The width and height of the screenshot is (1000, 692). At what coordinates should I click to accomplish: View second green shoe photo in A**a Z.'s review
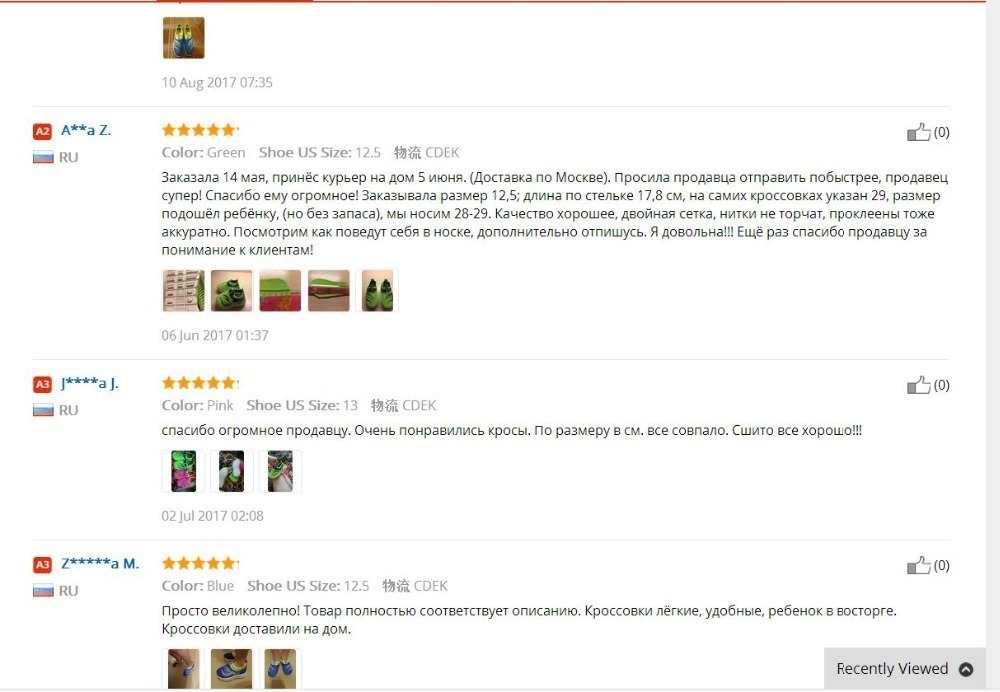coord(232,291)
